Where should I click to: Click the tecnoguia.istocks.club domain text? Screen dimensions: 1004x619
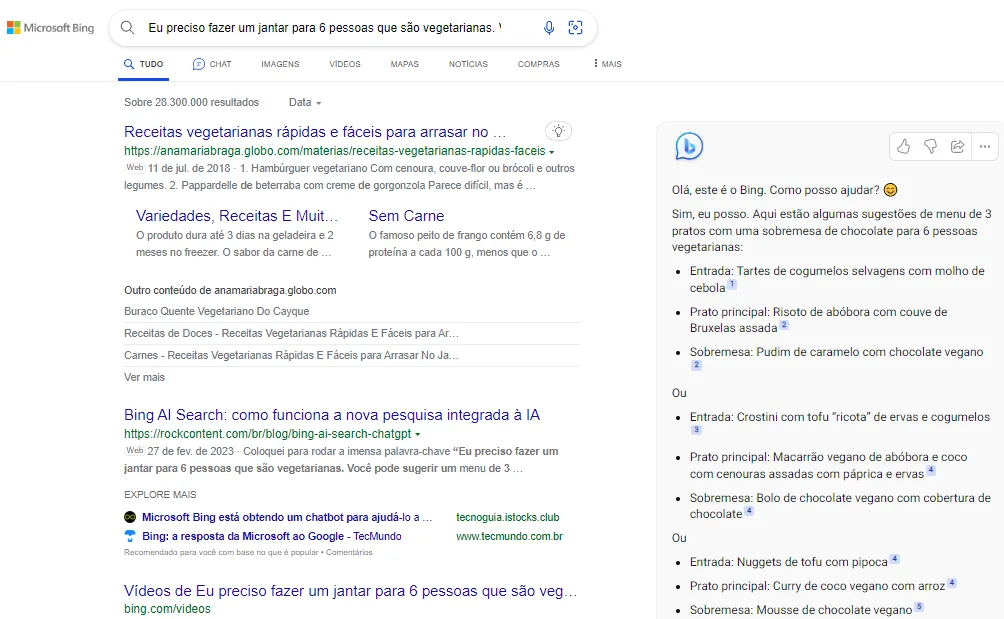pyautogui.click(x=508, y=517)
